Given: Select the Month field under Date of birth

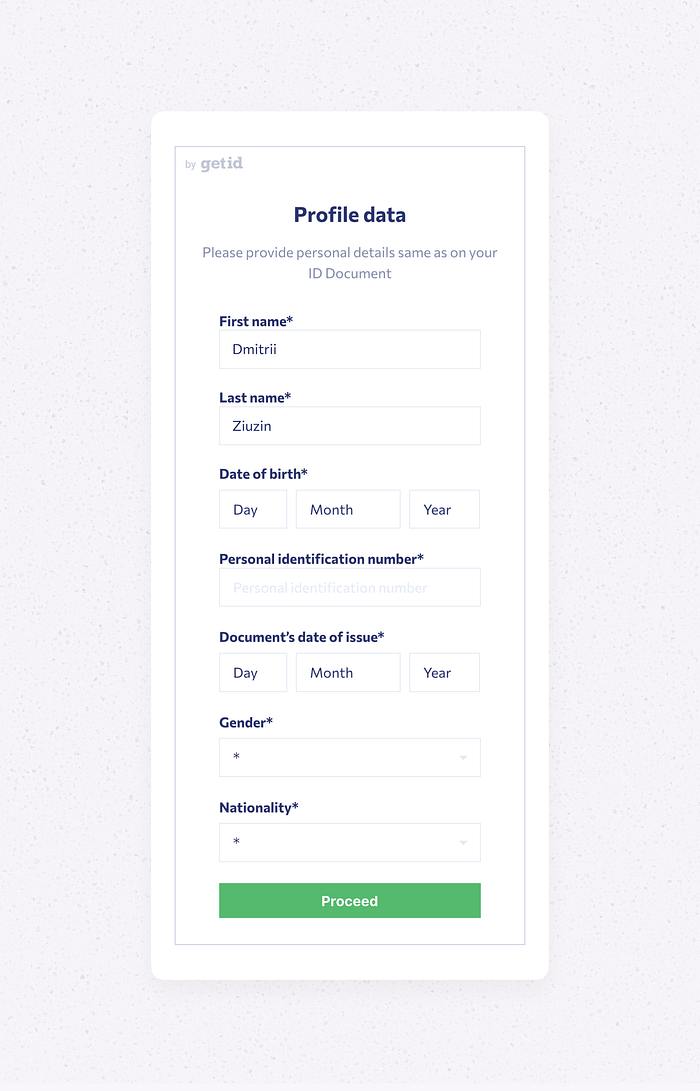Looking at the screenshot, I should (x=348, y=509).
